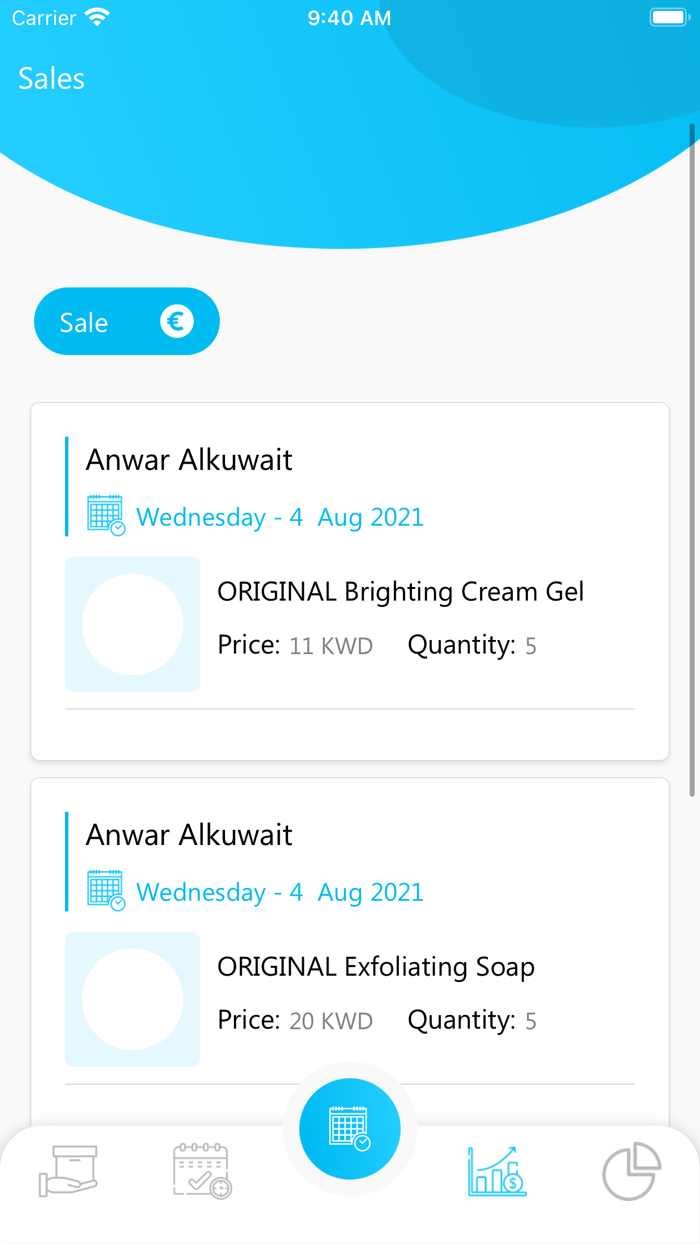Open the central blue calendar action button
Screen dimensions: 700x1244
point(349,1127)
